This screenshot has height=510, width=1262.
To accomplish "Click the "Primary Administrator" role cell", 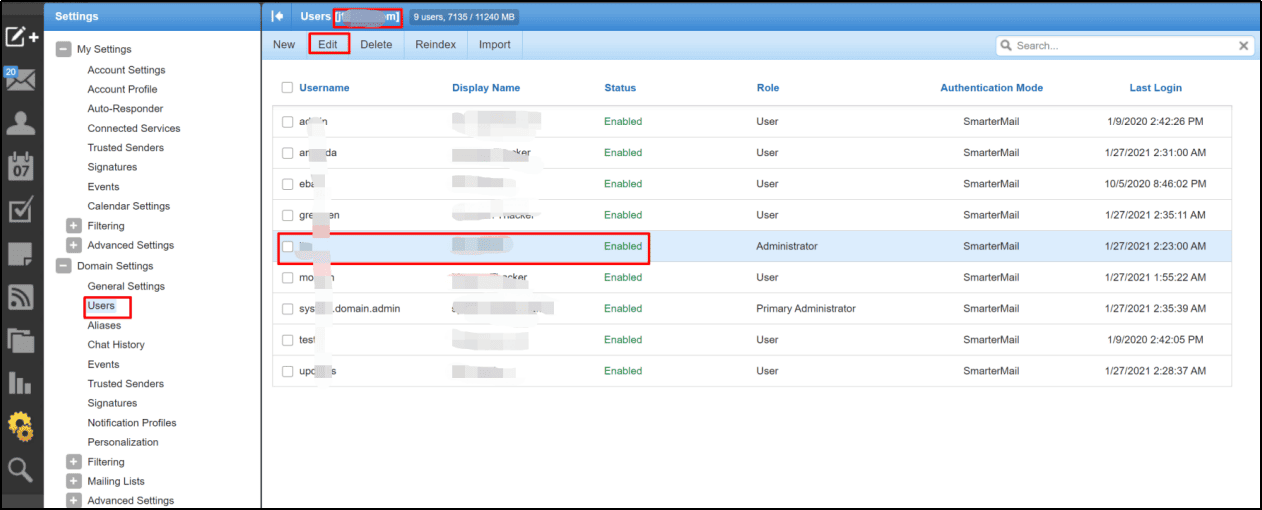I will click(806, 309).
